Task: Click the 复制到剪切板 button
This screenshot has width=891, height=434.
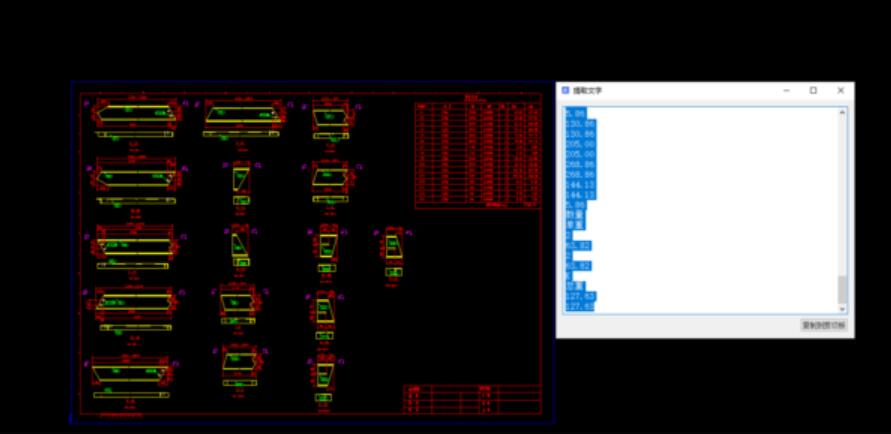Action: [x=824, y=326]
